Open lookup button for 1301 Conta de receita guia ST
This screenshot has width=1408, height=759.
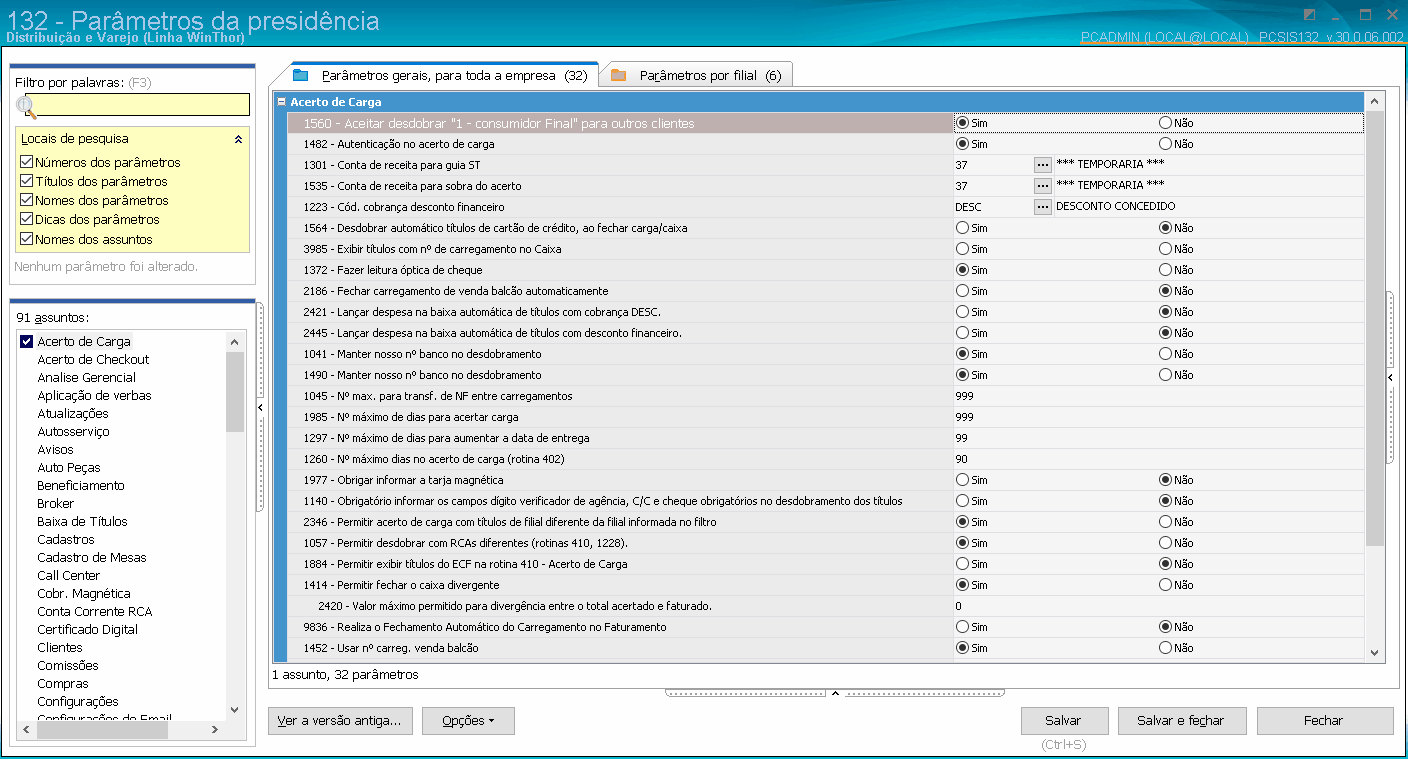pyautogui.click(x=1042, y=165)
